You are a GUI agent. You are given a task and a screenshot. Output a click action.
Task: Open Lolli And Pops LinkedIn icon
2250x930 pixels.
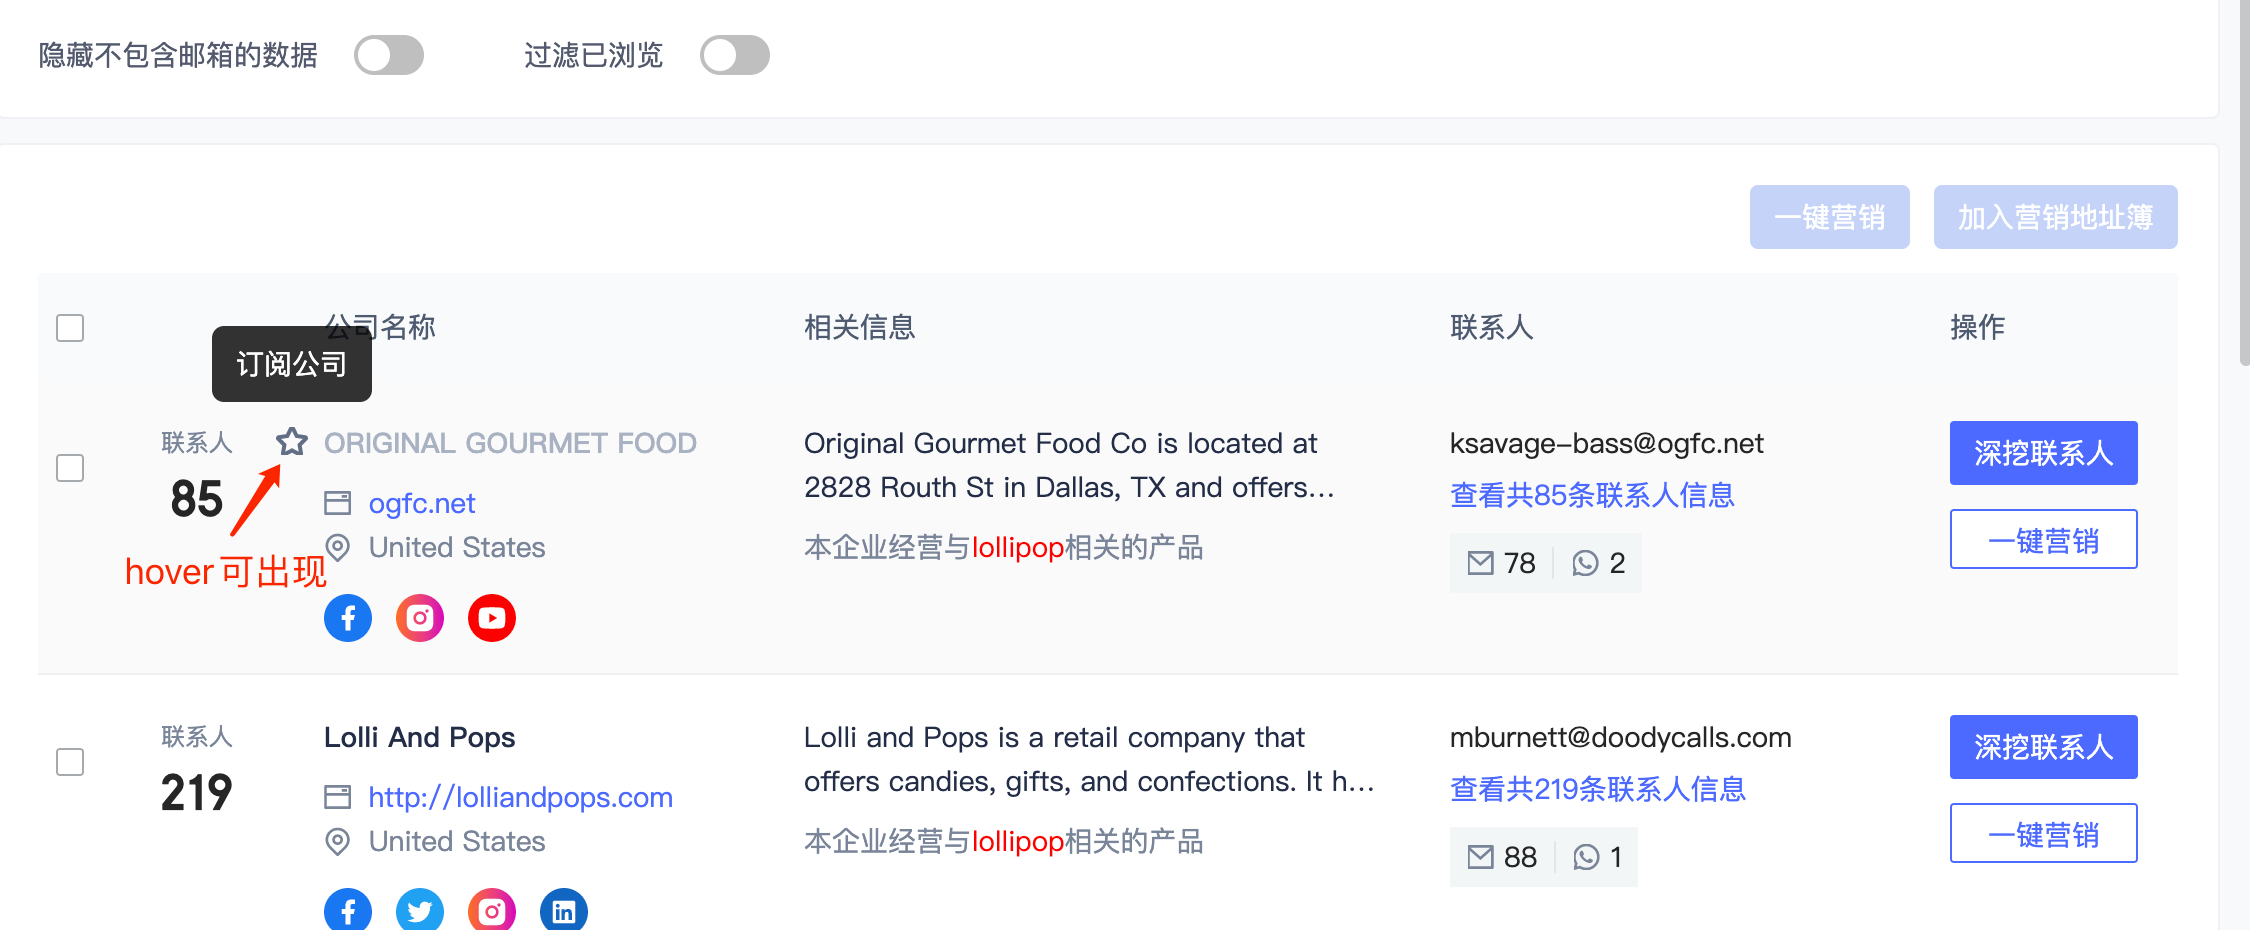(x=564, y=909)
